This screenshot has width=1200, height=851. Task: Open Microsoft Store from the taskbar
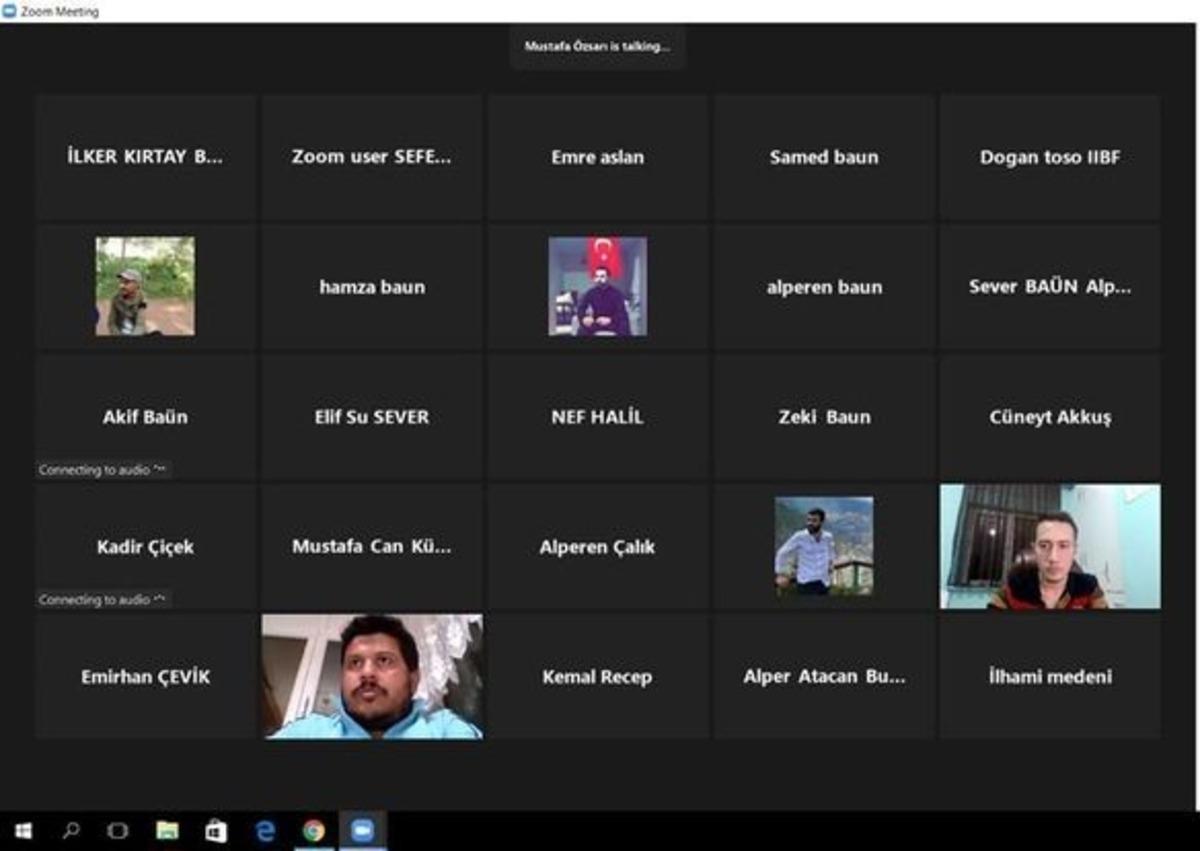click(216, 830)
